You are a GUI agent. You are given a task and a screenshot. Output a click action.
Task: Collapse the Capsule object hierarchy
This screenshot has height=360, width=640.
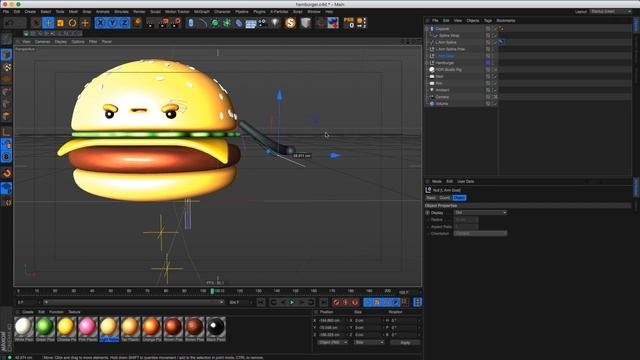[x=427, y=29]
